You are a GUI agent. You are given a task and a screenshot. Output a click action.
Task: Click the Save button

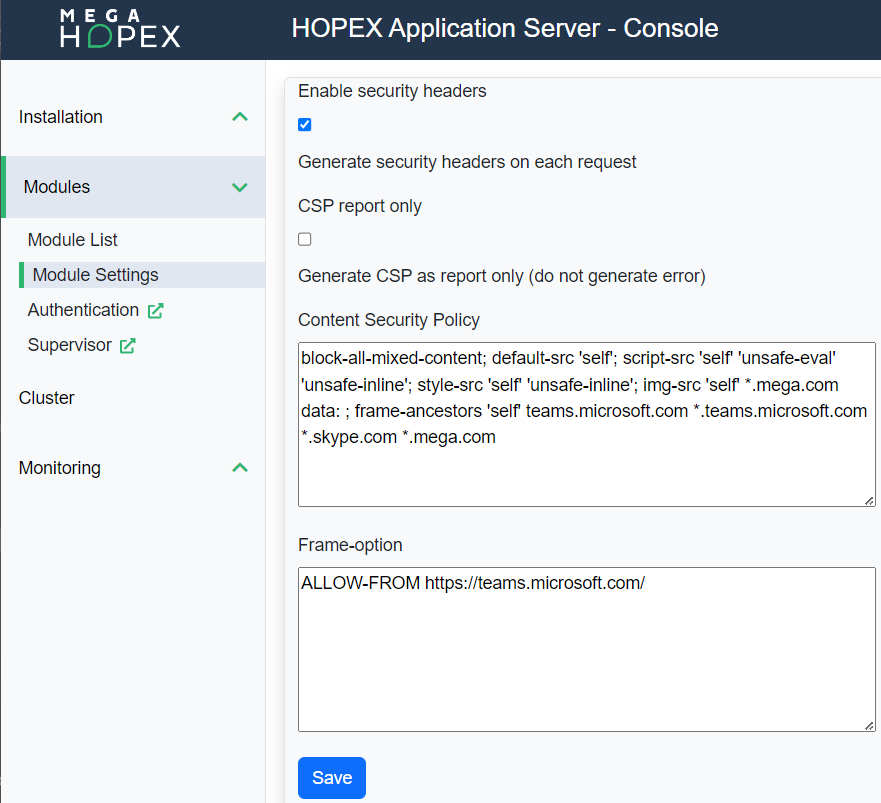(331, 777)
